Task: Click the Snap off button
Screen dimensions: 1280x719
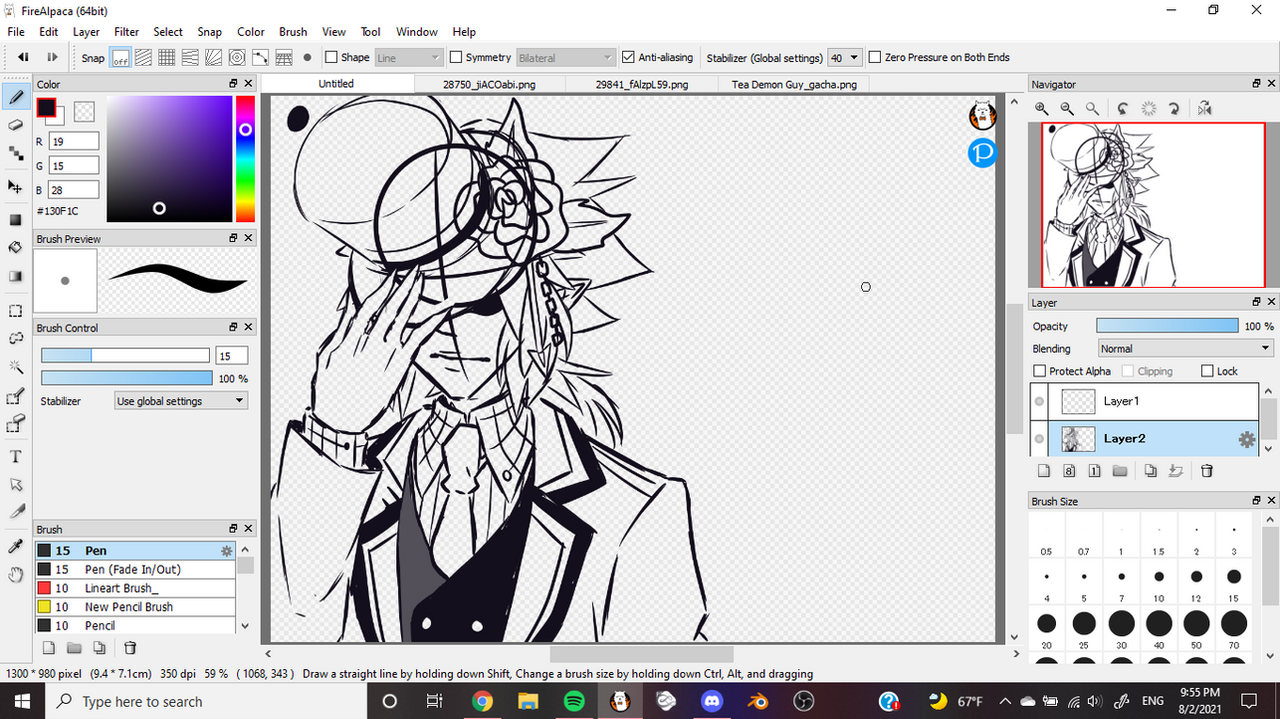Action: pos(121,58)
